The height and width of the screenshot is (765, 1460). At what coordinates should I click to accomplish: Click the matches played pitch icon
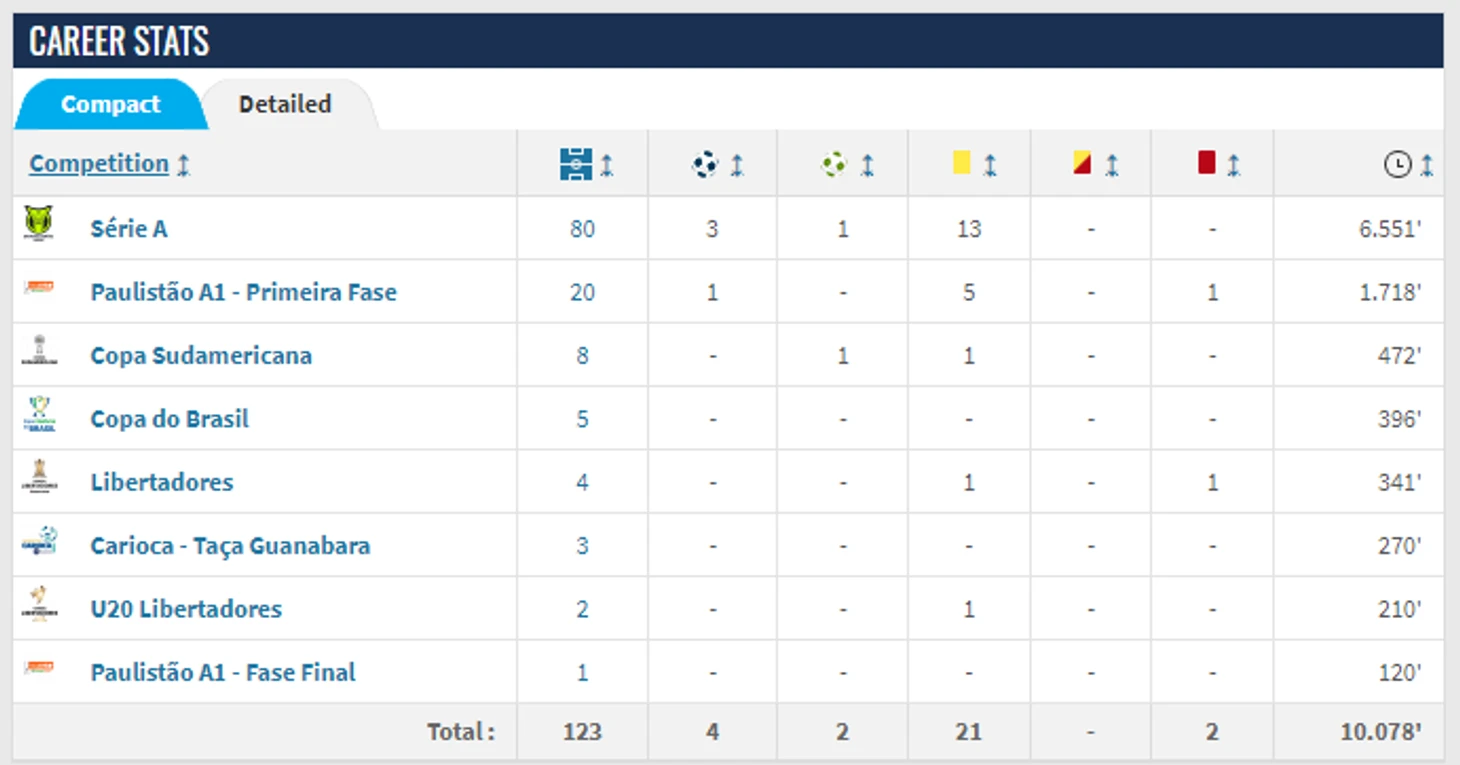point(576,164)
